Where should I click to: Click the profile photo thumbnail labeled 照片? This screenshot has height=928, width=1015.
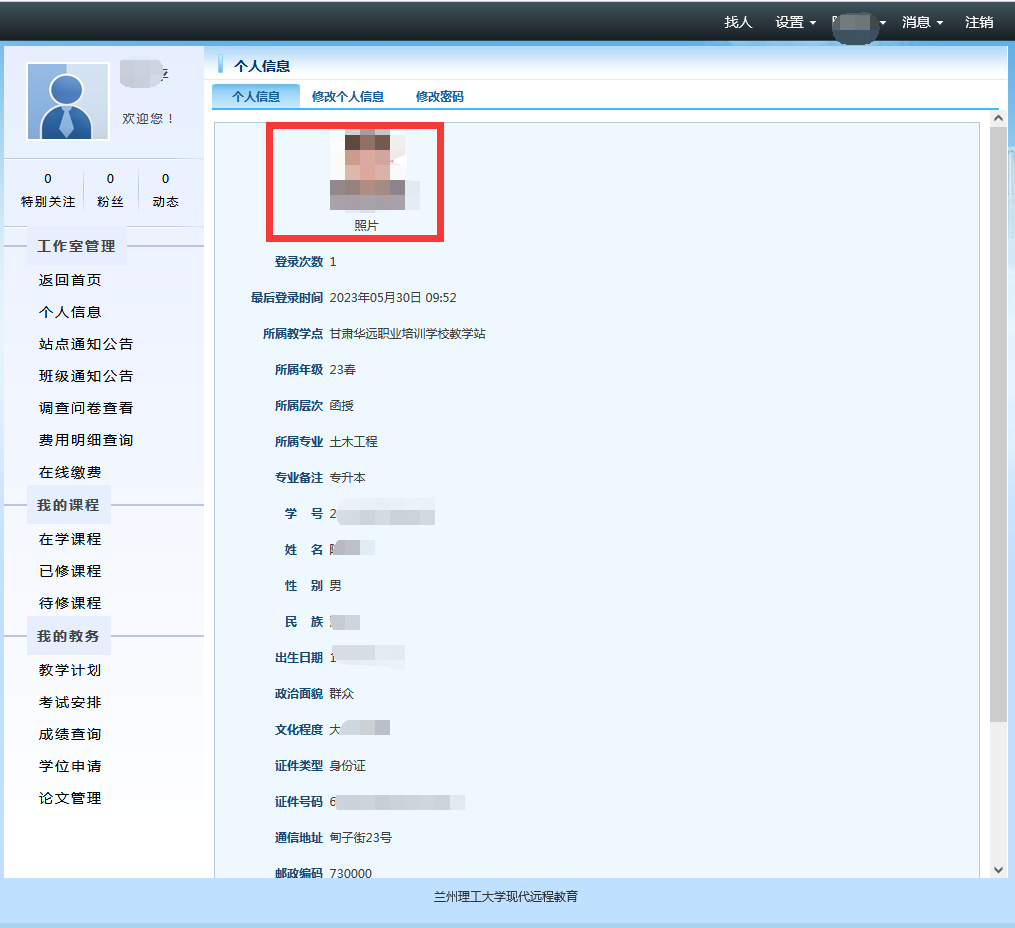pyautogui.click(x=368, y=170)
